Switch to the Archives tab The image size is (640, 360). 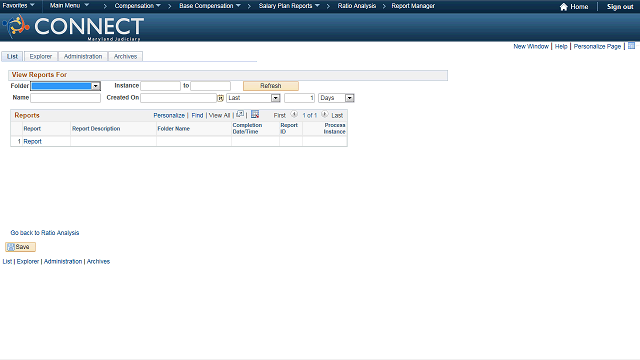125,56
